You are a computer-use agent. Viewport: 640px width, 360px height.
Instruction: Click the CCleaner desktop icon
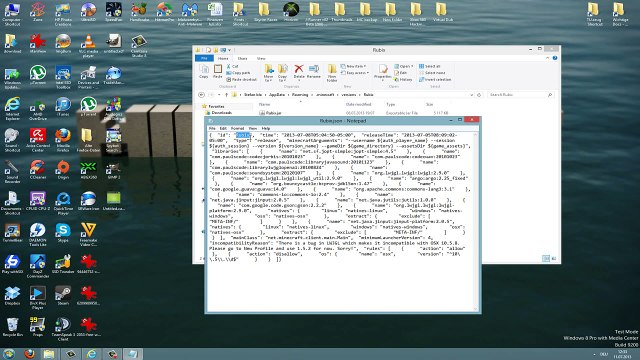38,170
